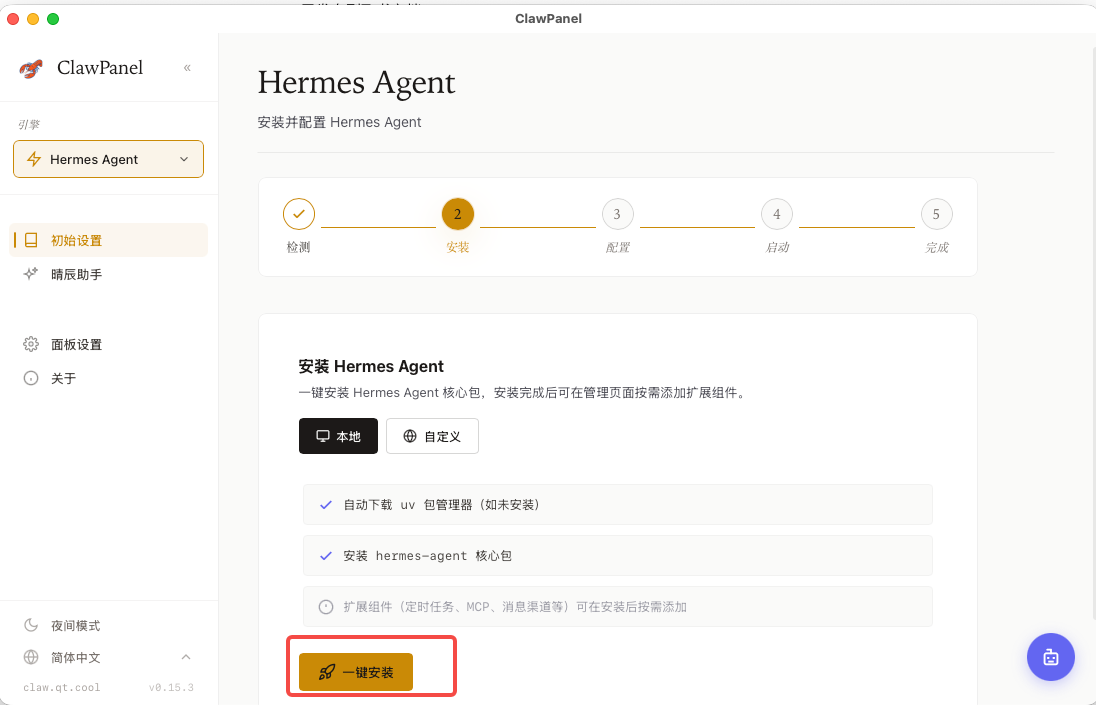Click the lightning bolt engine icon
Screen dimensions: 1096x705
pos(34,159)
